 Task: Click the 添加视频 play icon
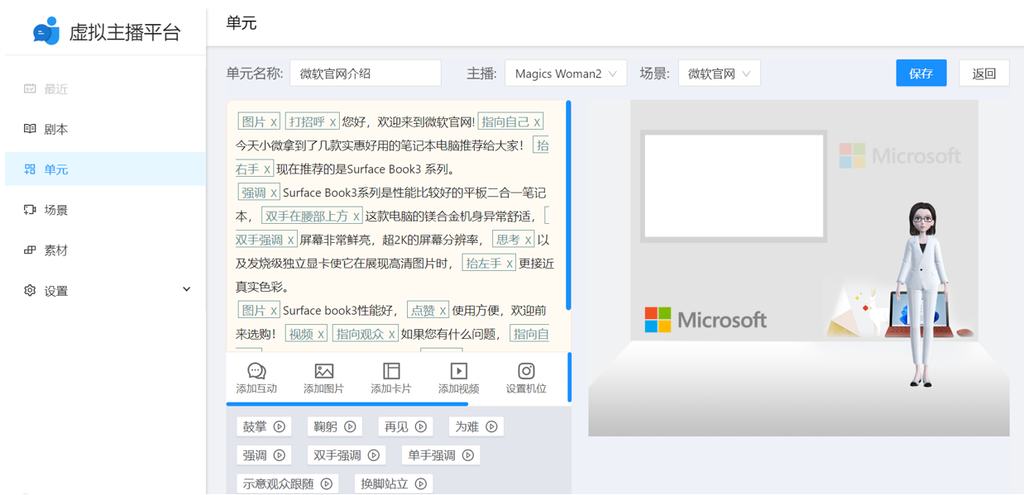click(458, 371)
